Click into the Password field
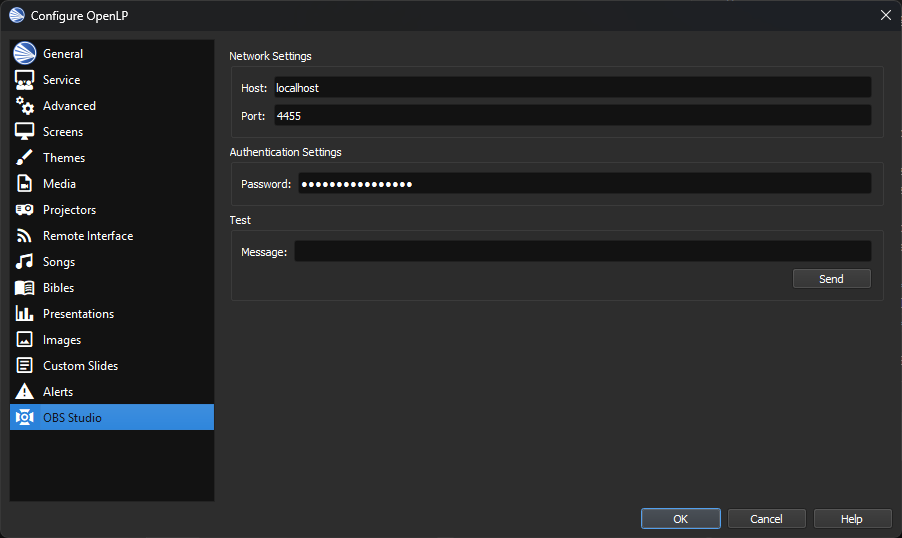This screenshot has height=538, width=902. (584, 184)
